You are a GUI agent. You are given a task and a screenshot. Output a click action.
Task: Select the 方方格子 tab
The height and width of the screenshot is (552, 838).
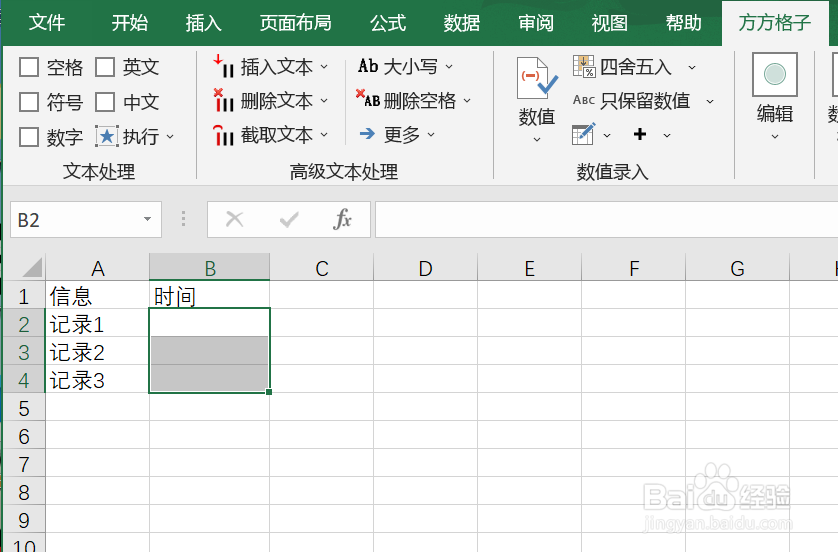click(774, 23)
